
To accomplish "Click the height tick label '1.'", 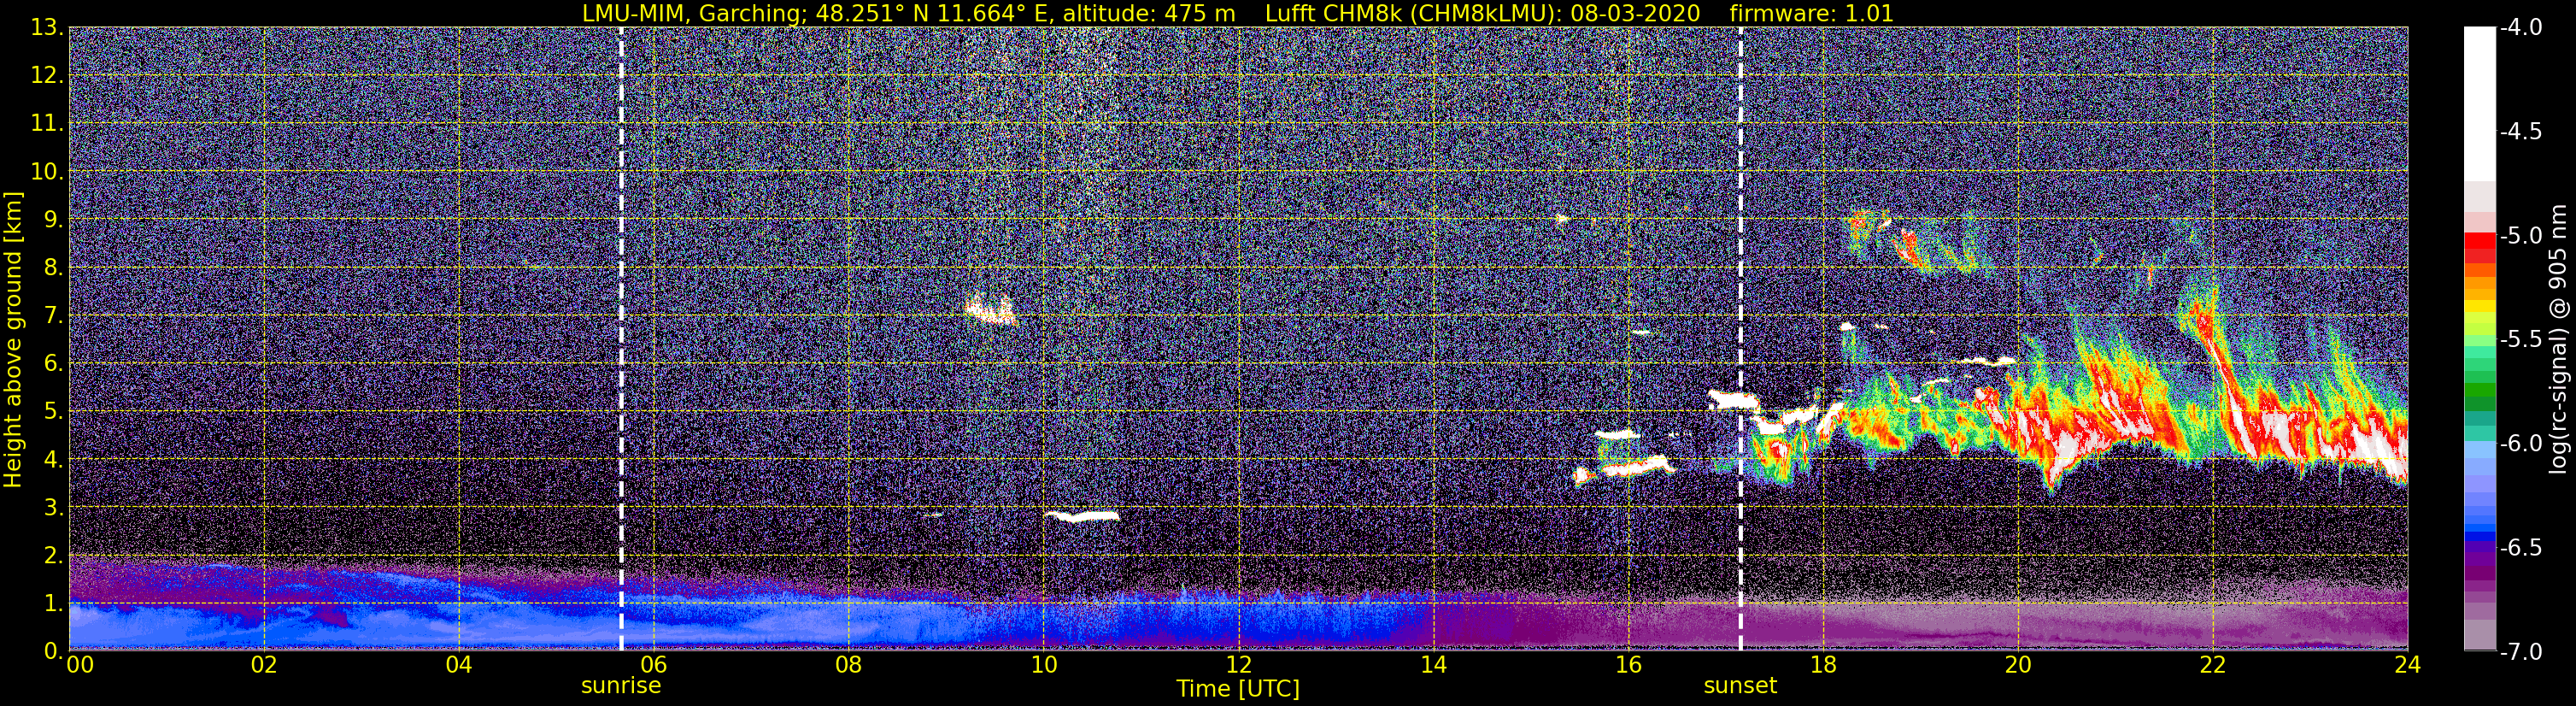I will point(53,603).
